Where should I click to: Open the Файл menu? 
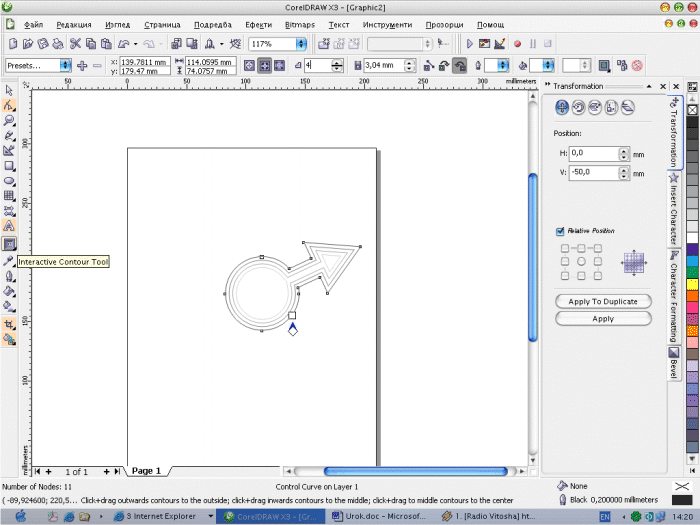(x=33, y=25)
